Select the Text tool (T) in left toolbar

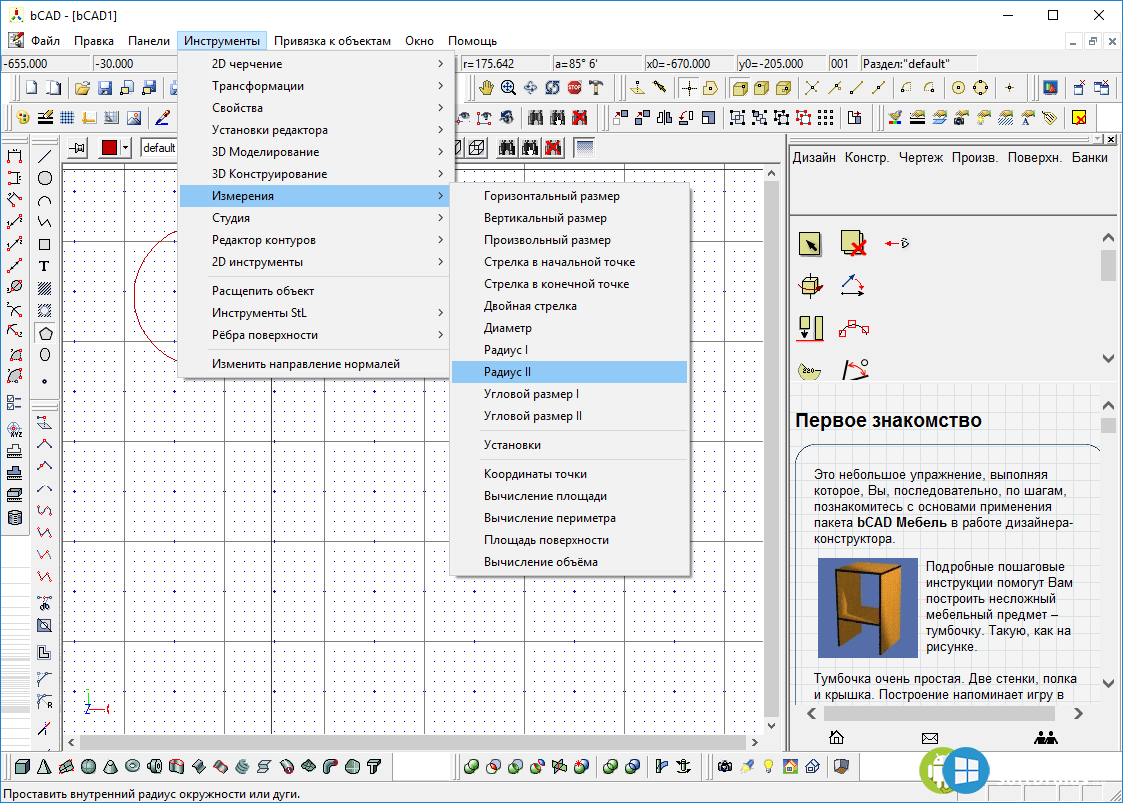coord(44,266)
